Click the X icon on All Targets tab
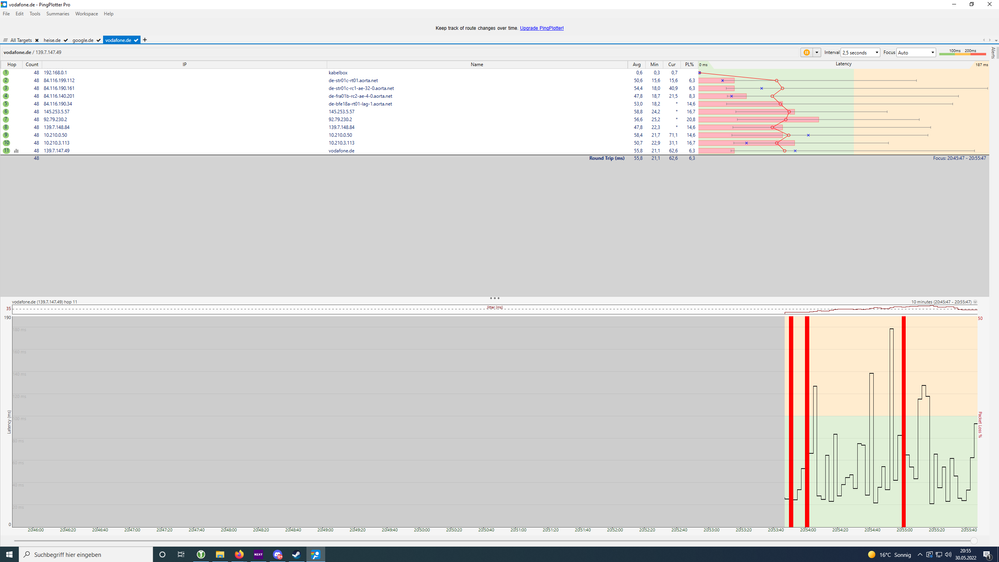The width and height of the screenshot is (999, 562). pos(37,40)
